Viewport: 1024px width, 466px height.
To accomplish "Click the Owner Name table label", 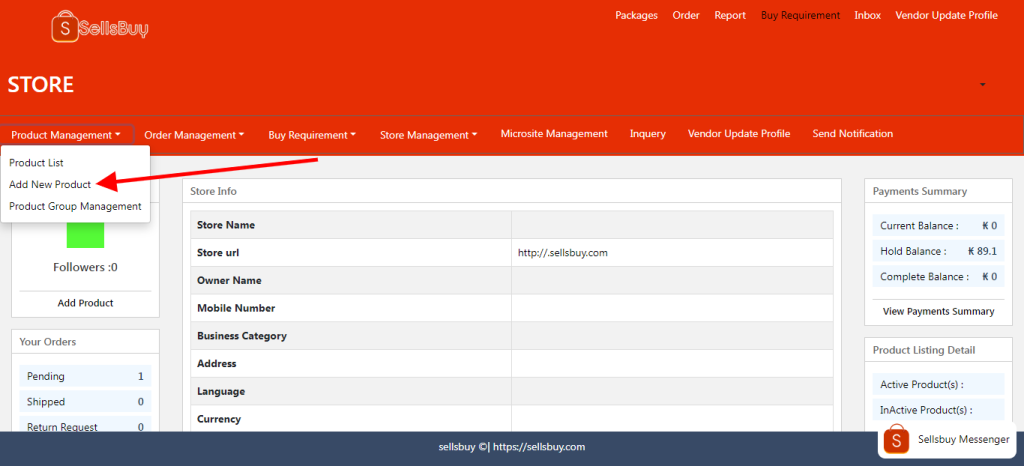I will point(229,281).
